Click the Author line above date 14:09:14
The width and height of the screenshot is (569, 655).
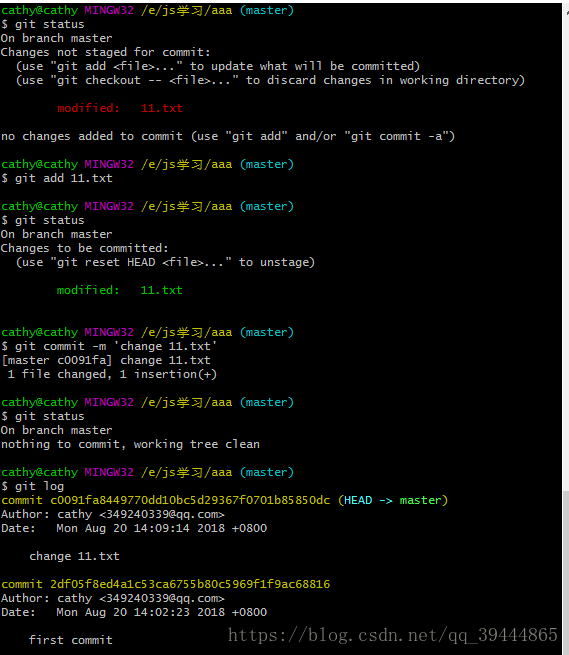point(113,514)
